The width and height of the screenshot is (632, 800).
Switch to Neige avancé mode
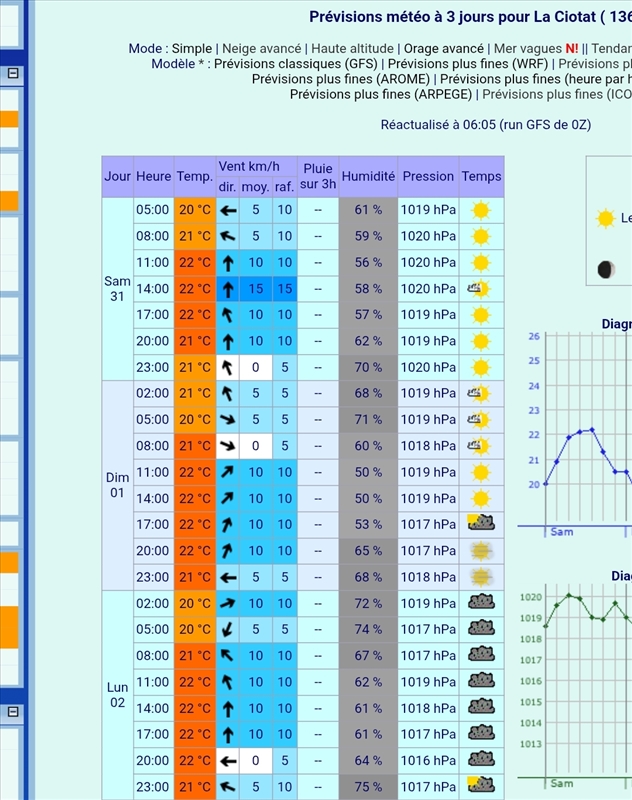262,48
